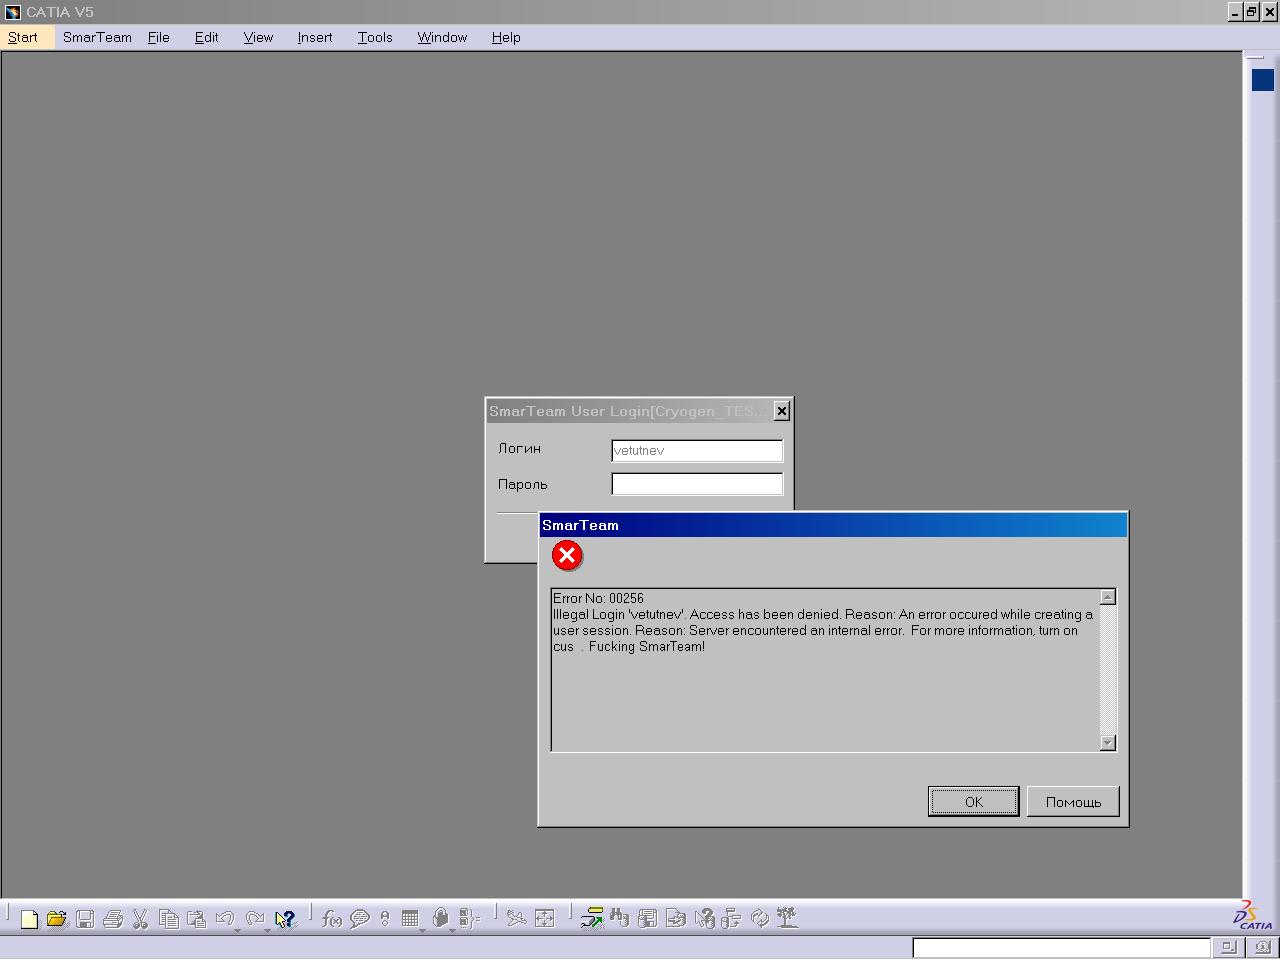Click the red error icon in SmarTeam dialog
The width and height of the screenshot is (1280, 960).
click(567, 556)
